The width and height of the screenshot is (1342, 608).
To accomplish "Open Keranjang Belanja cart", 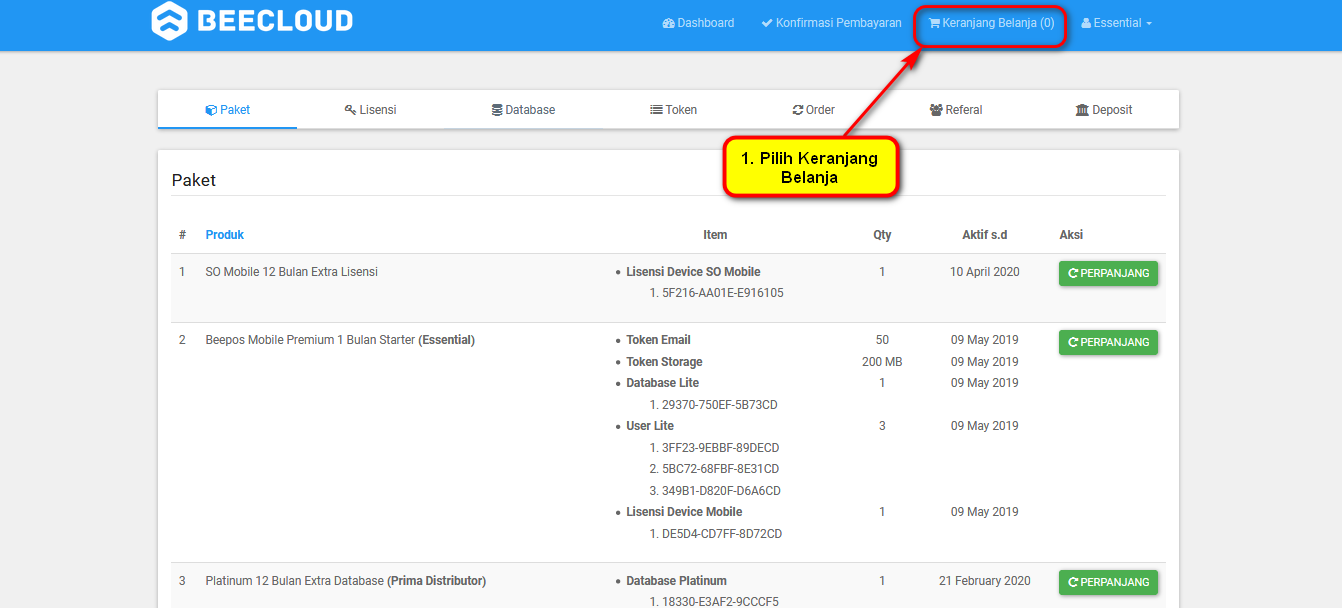I will 991,23.
